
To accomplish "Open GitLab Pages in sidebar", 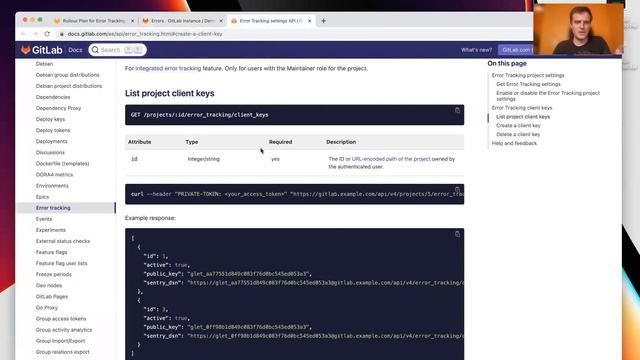I will click(x=52, y=297).
